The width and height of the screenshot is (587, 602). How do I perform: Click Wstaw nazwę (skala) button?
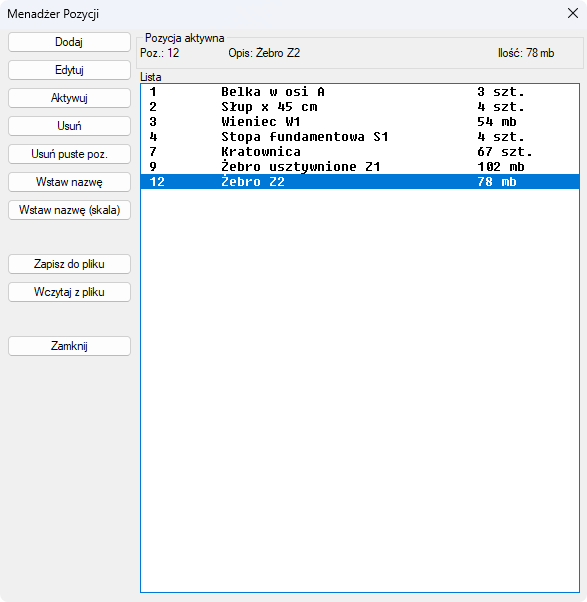click(x=69, y=210)
